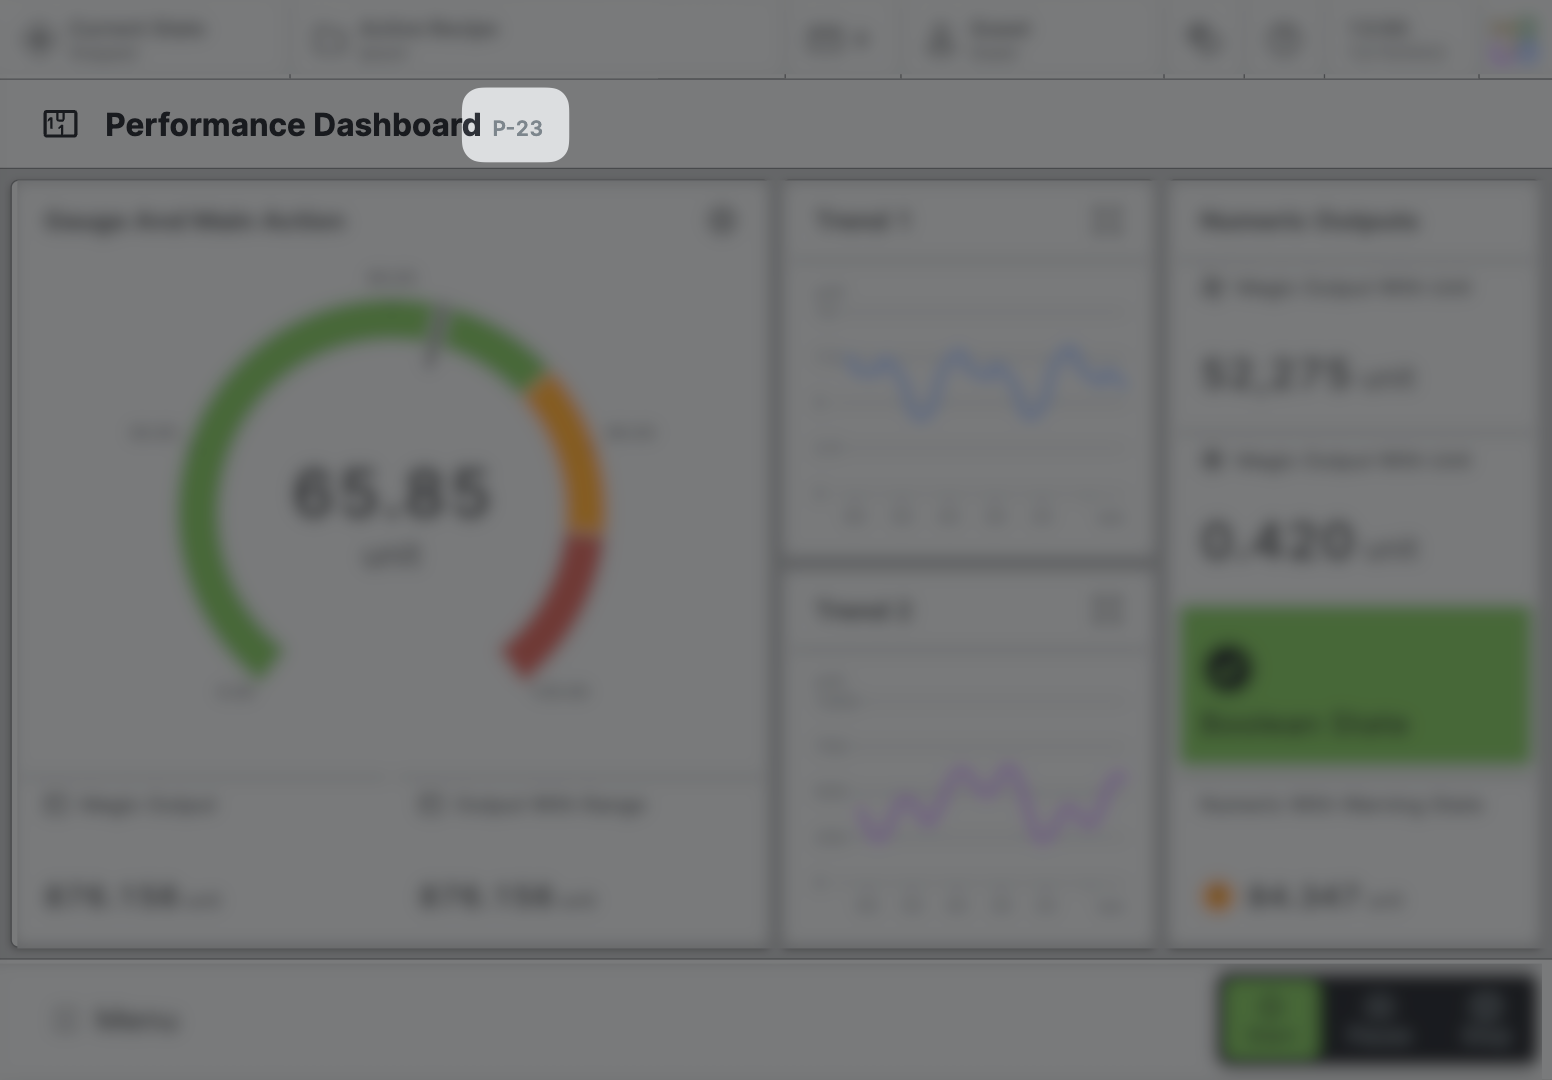
Task: Expand the Trend 2 chart panel
Action: click(1108, 609)
